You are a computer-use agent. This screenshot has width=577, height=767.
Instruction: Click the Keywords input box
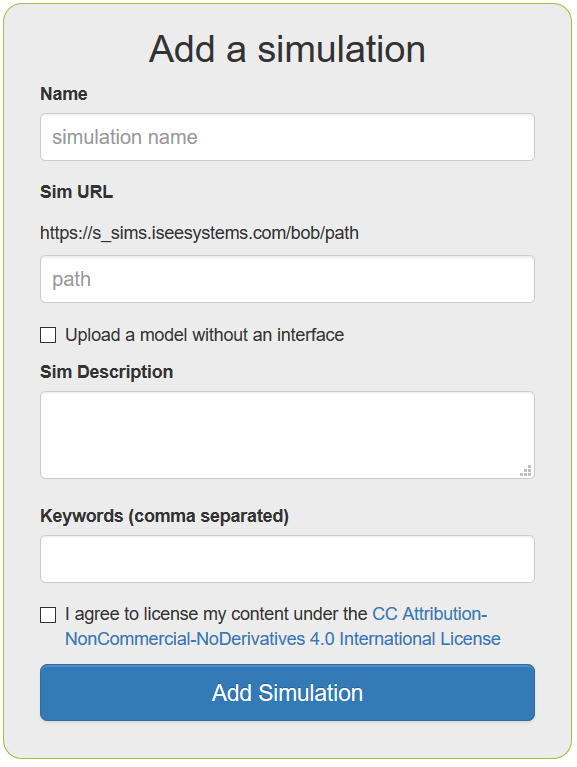point(288,559)
